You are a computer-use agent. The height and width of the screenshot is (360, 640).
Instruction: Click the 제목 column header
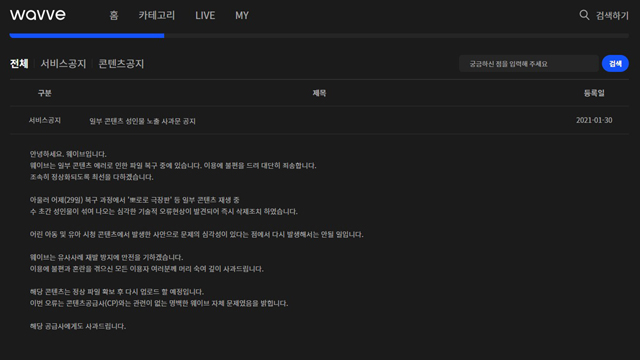[x=319, y=93]
